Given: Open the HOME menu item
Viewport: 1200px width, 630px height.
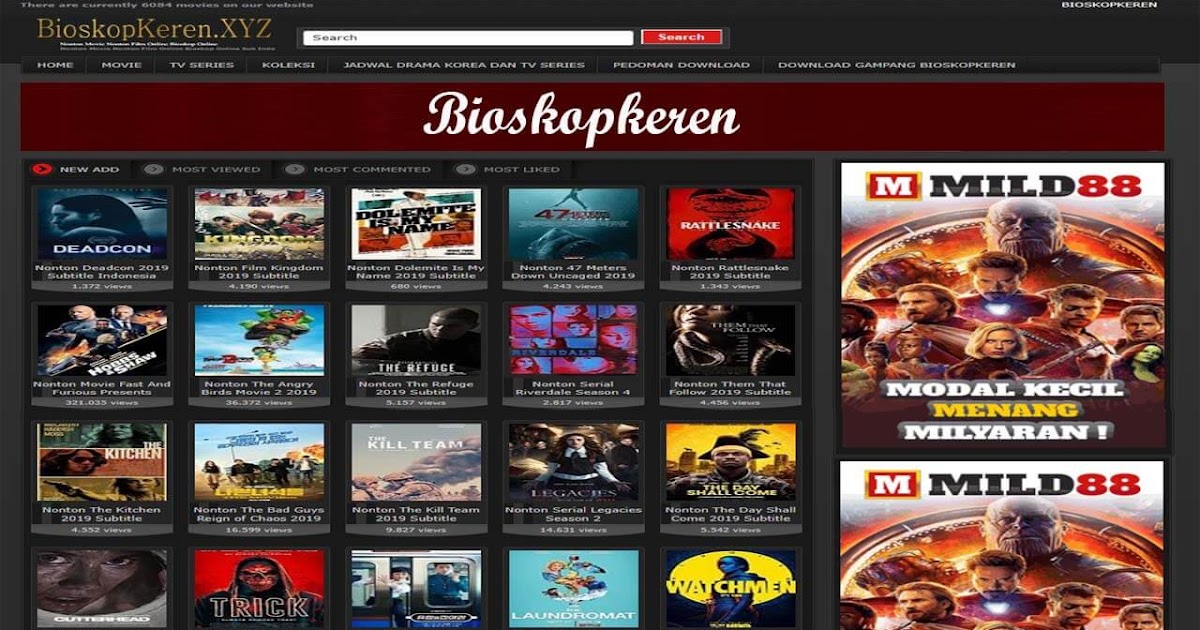Looking at the screenshot, I should tap(55, 65).
